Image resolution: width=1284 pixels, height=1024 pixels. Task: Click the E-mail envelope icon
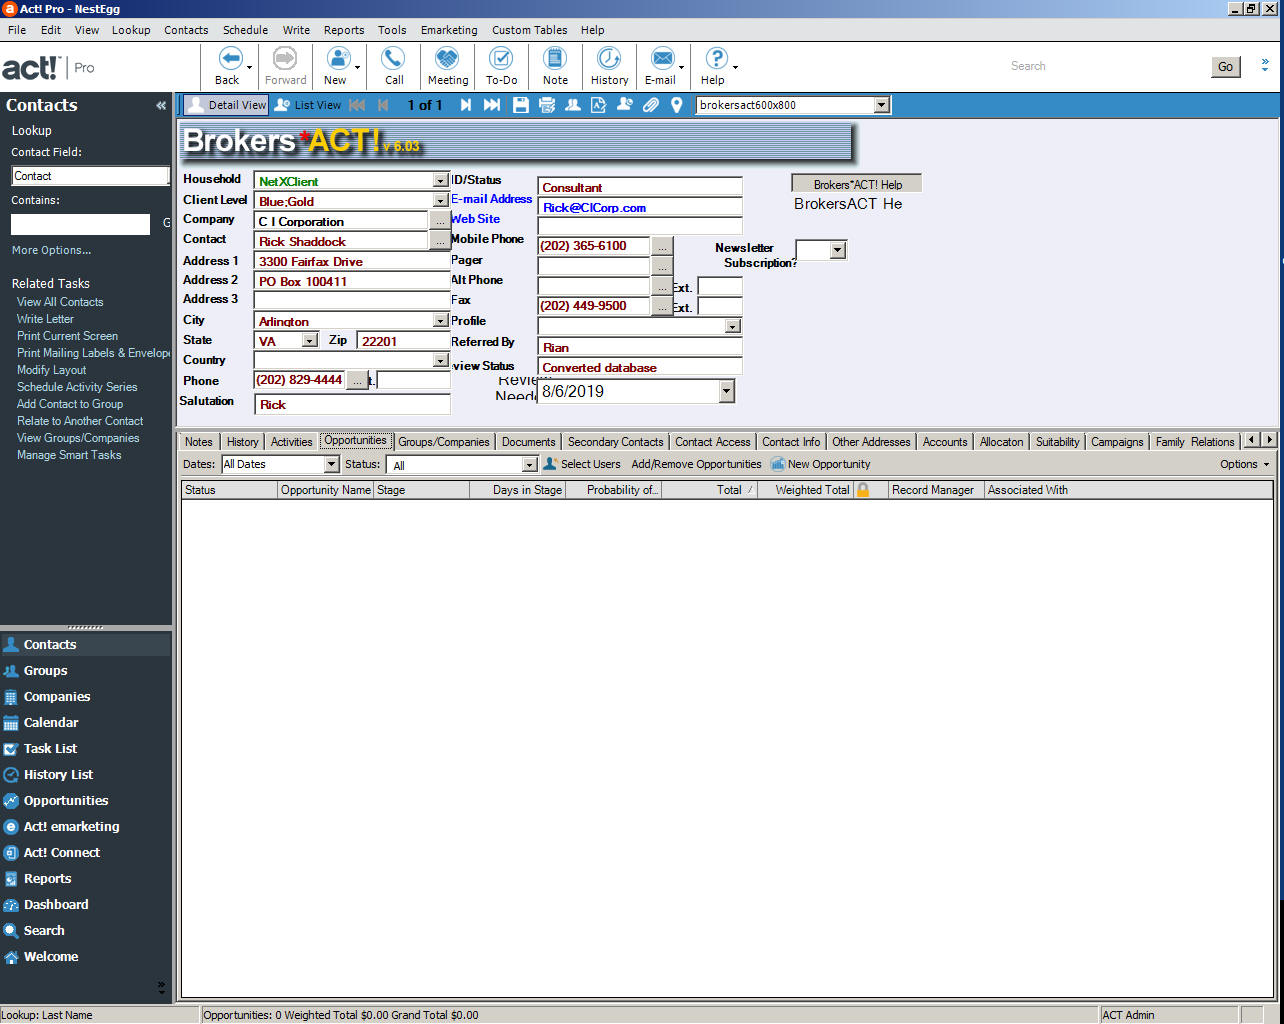pos(661,58)
